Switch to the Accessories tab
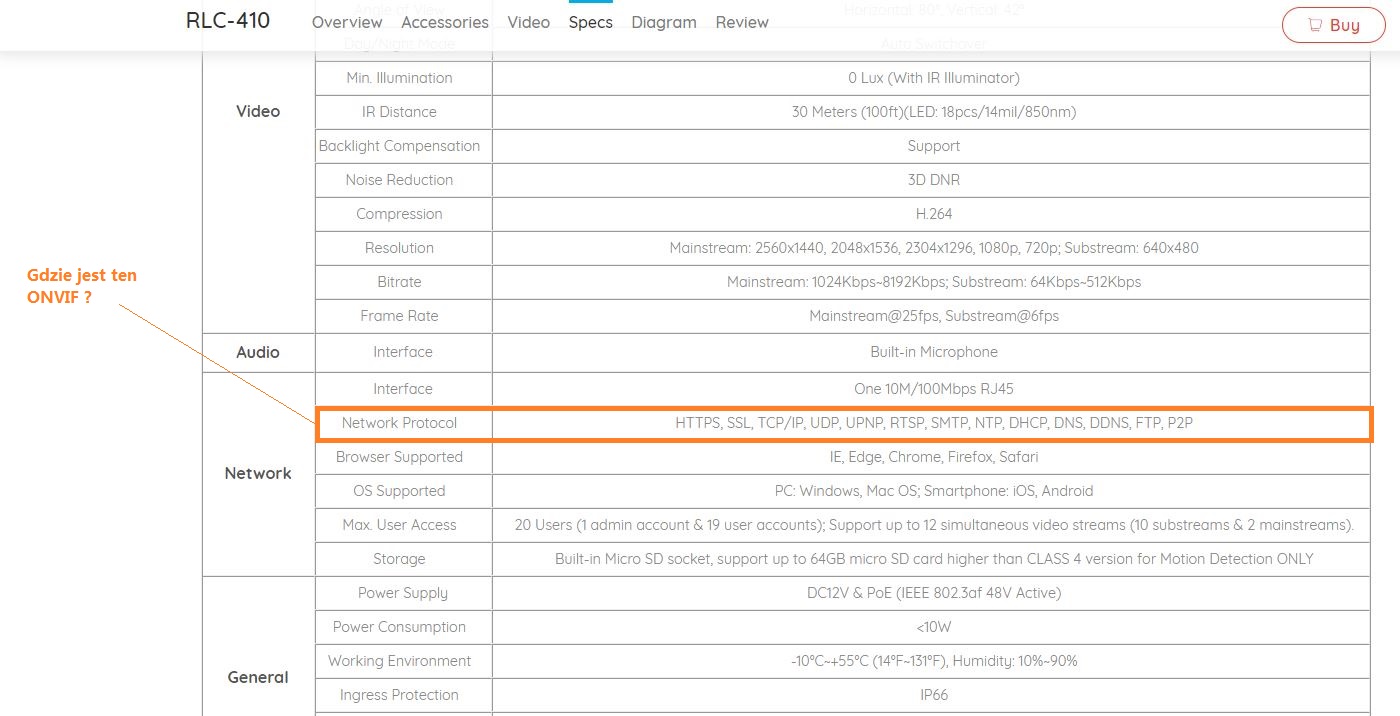The width and height of the screenshot is (1400, 716). point(445,22)
